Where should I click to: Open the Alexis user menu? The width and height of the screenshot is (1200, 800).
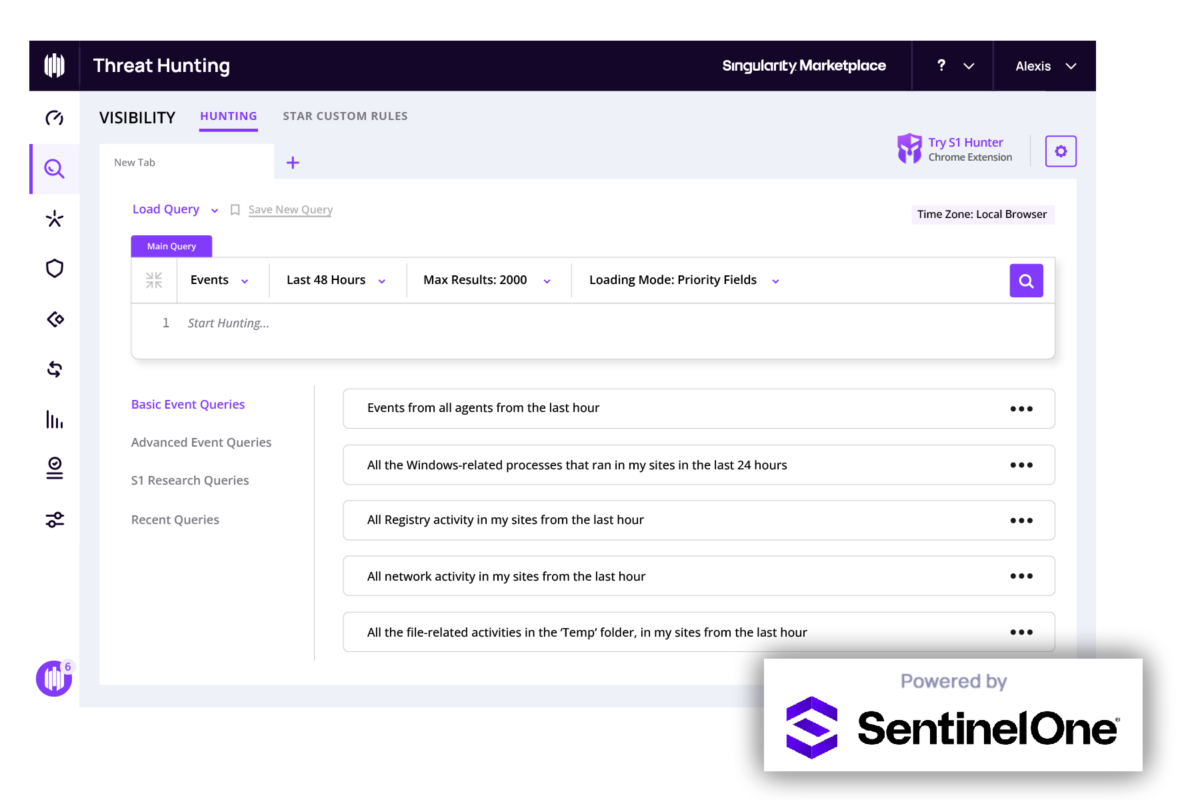[x=1045, y=66]
